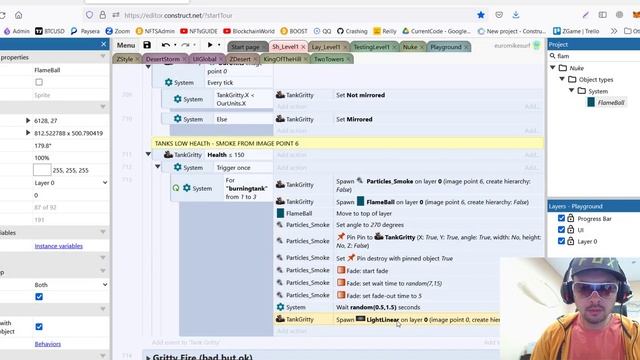Screen dimensions: 640x360
Task: Click the bookmark star in address bar
Action: (x=481, y=15)
